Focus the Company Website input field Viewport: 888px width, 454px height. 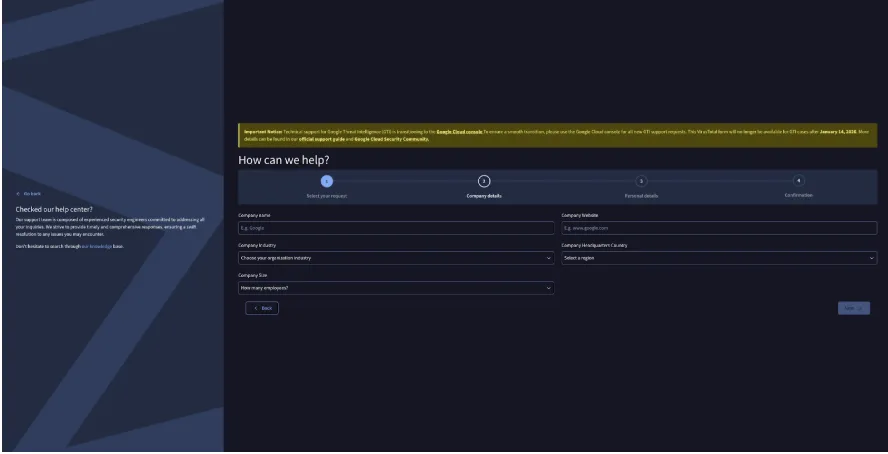[719, 228]
